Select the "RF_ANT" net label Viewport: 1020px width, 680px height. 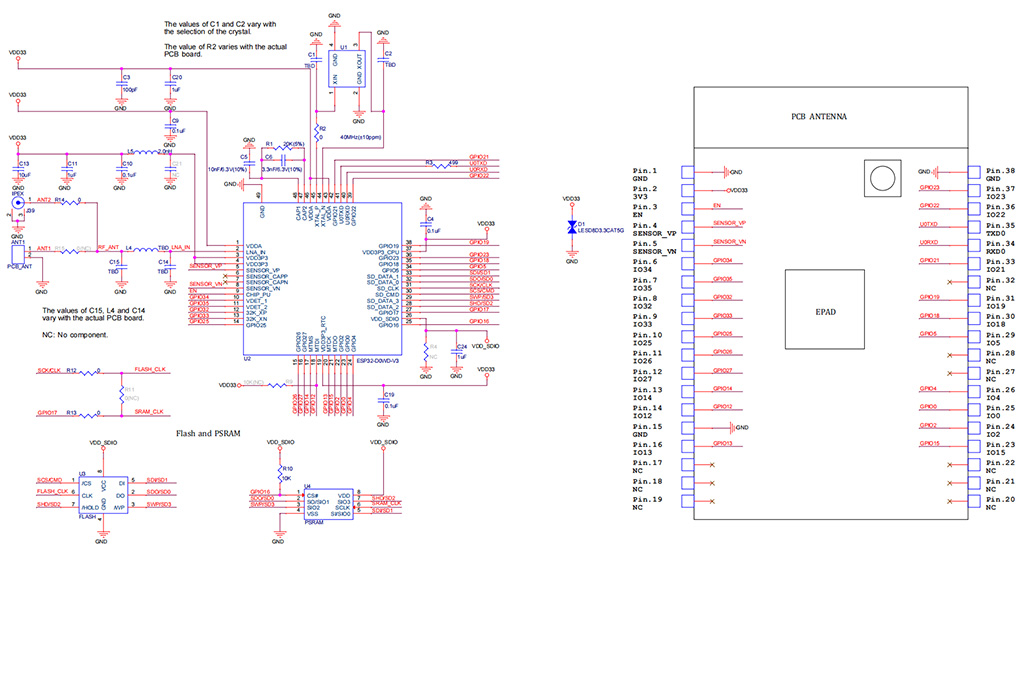[109, 248]
